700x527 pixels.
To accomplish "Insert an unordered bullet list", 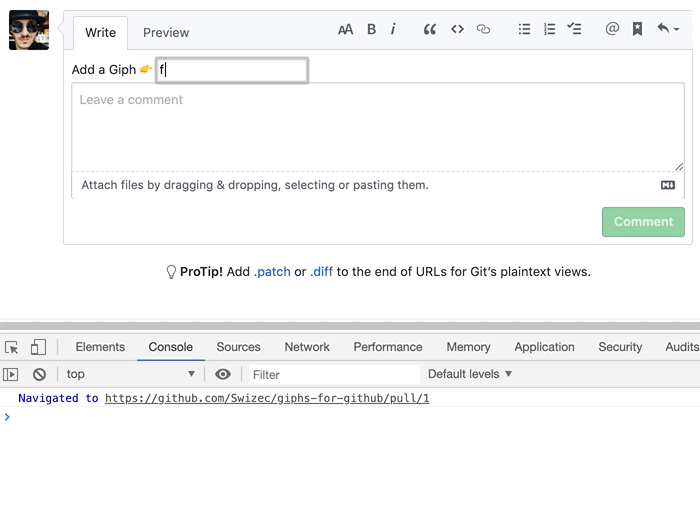I will coord(524,30).
